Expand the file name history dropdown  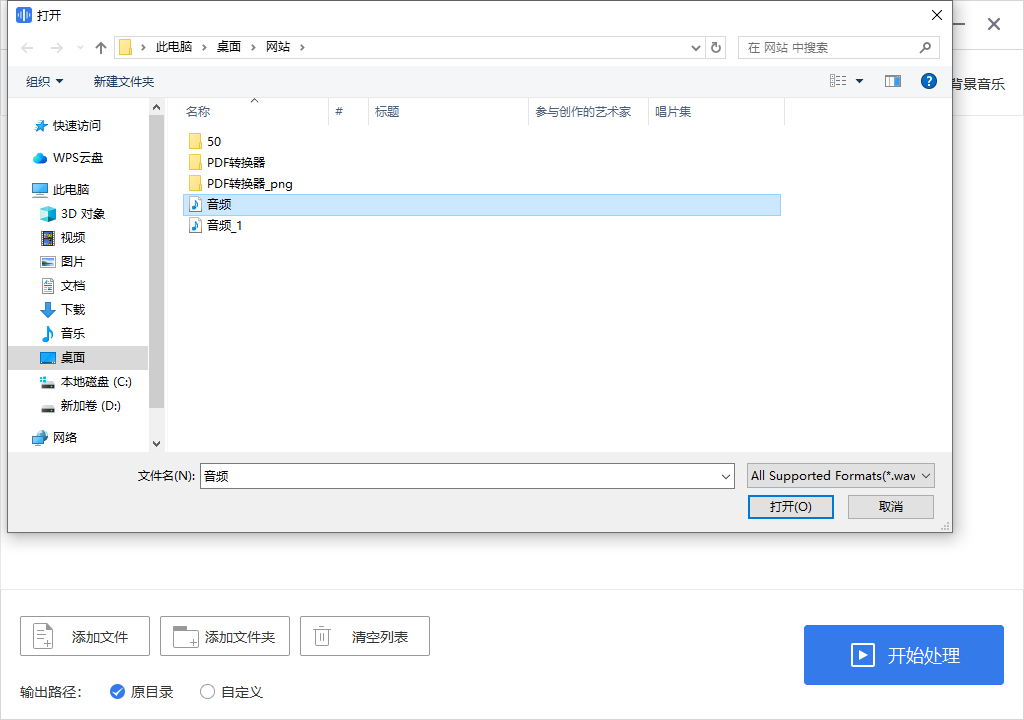[x=726, y=476]
